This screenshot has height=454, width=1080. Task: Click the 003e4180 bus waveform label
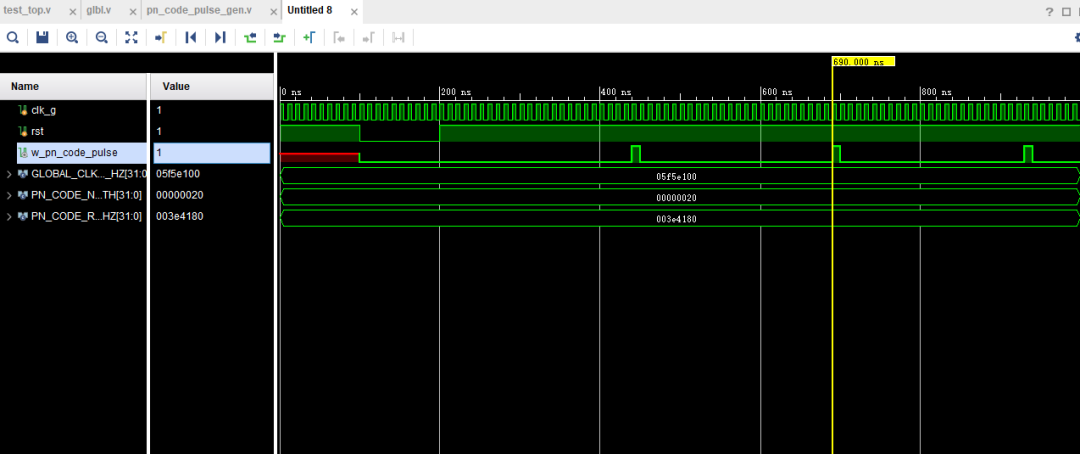tap(676, 220)
